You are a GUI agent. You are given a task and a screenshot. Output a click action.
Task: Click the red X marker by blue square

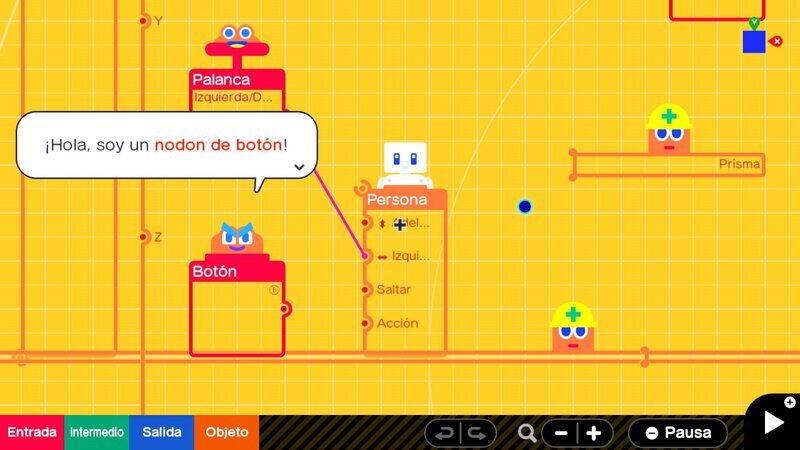pos(777,42)
